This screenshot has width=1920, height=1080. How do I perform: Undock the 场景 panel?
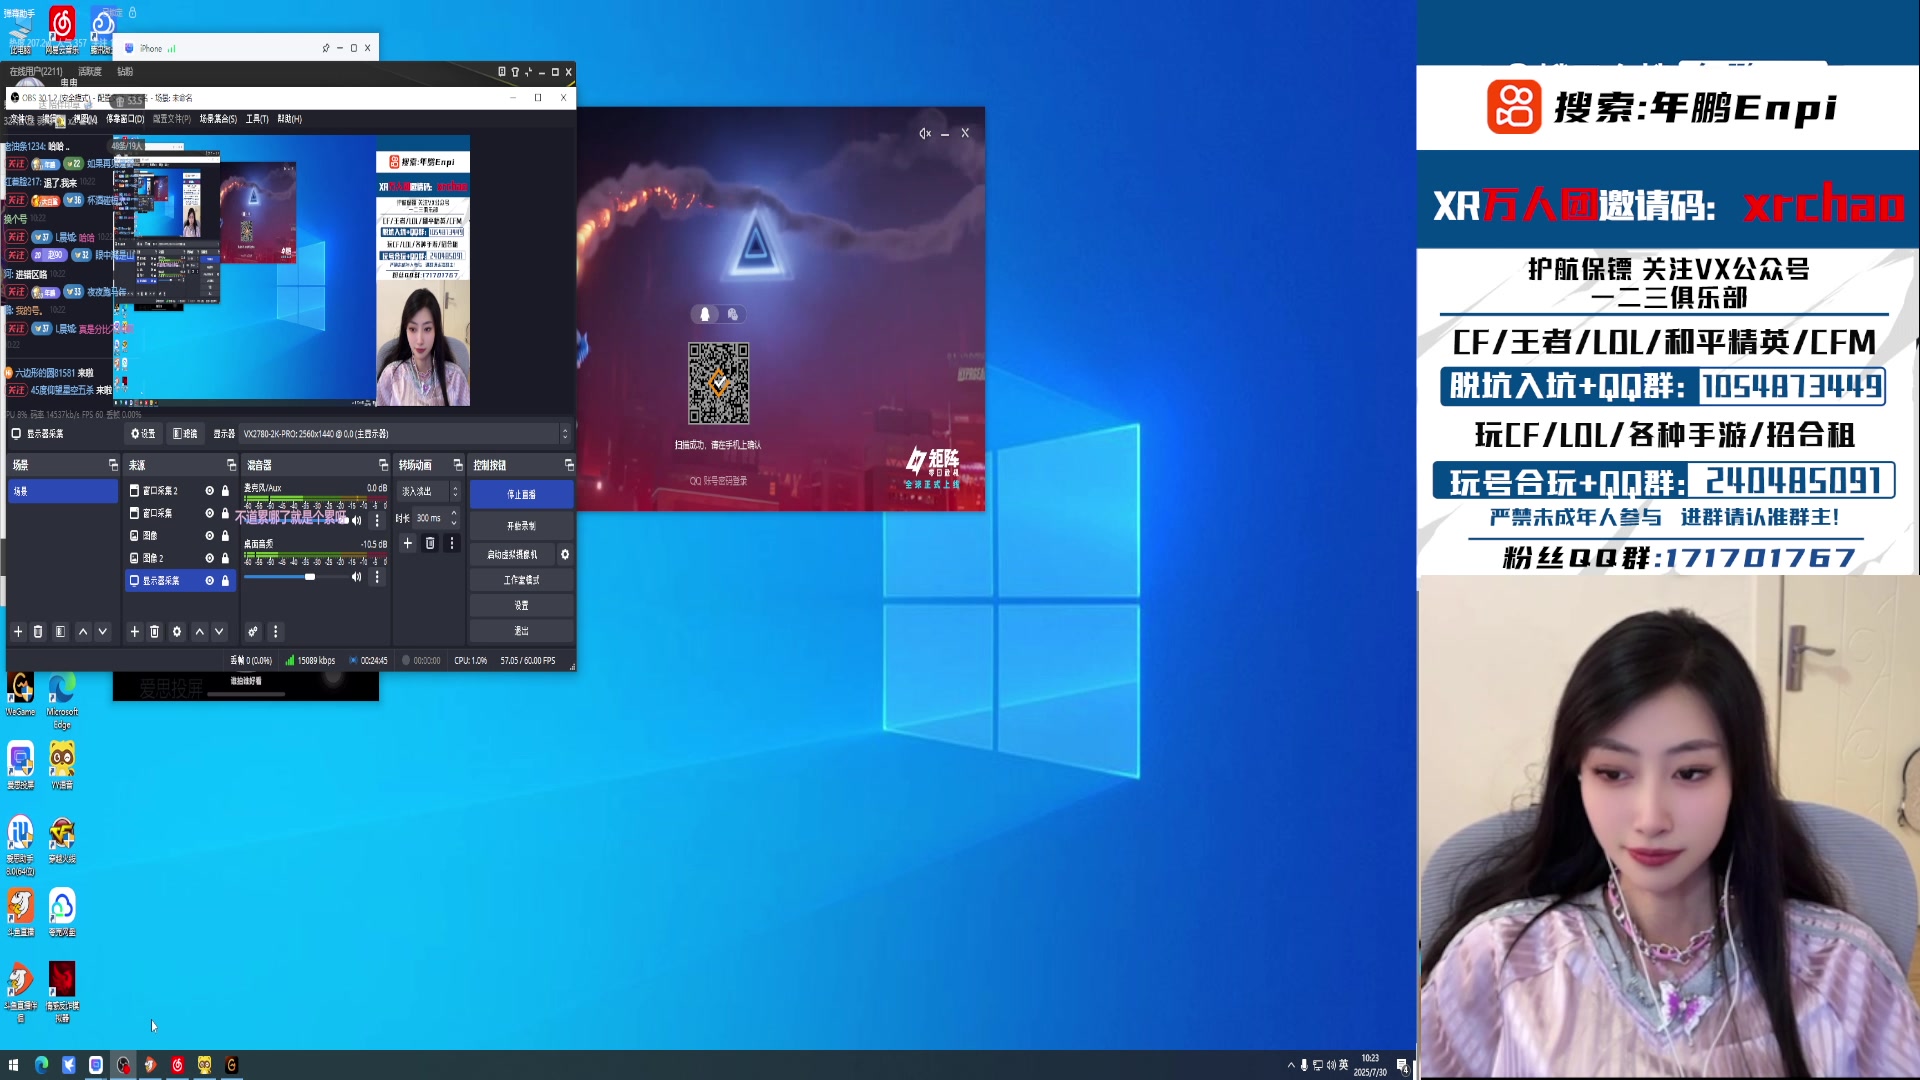tap(113, 465)
